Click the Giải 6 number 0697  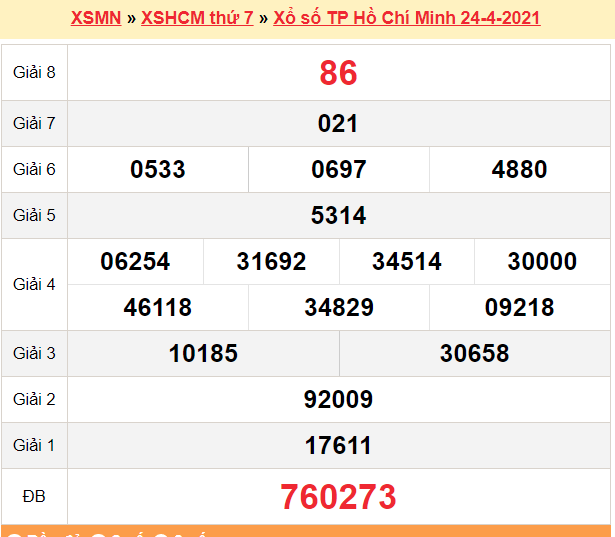tap(339, 169)
